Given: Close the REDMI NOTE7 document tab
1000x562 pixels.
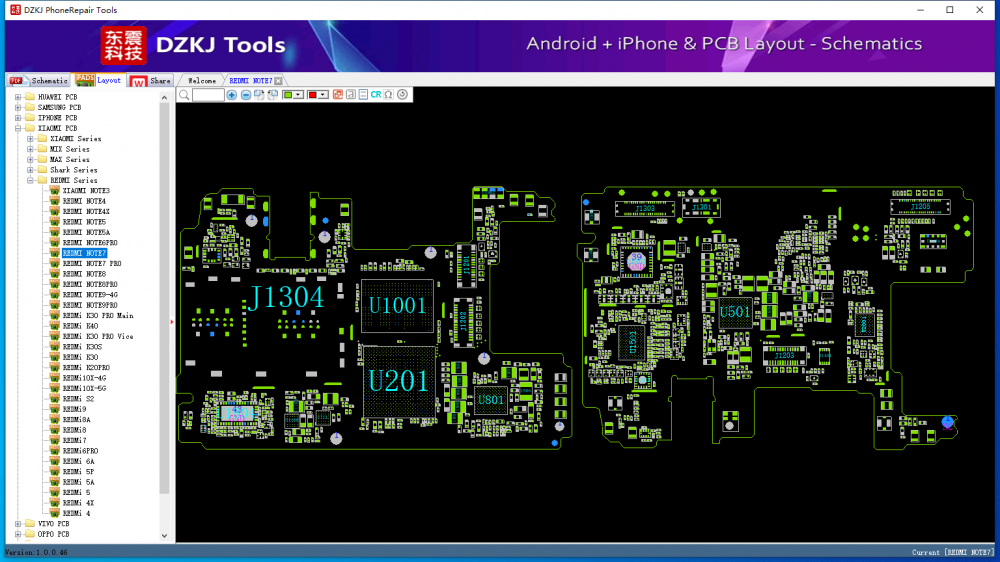Looking at the screenshot, I should click(x=279, y=81).
